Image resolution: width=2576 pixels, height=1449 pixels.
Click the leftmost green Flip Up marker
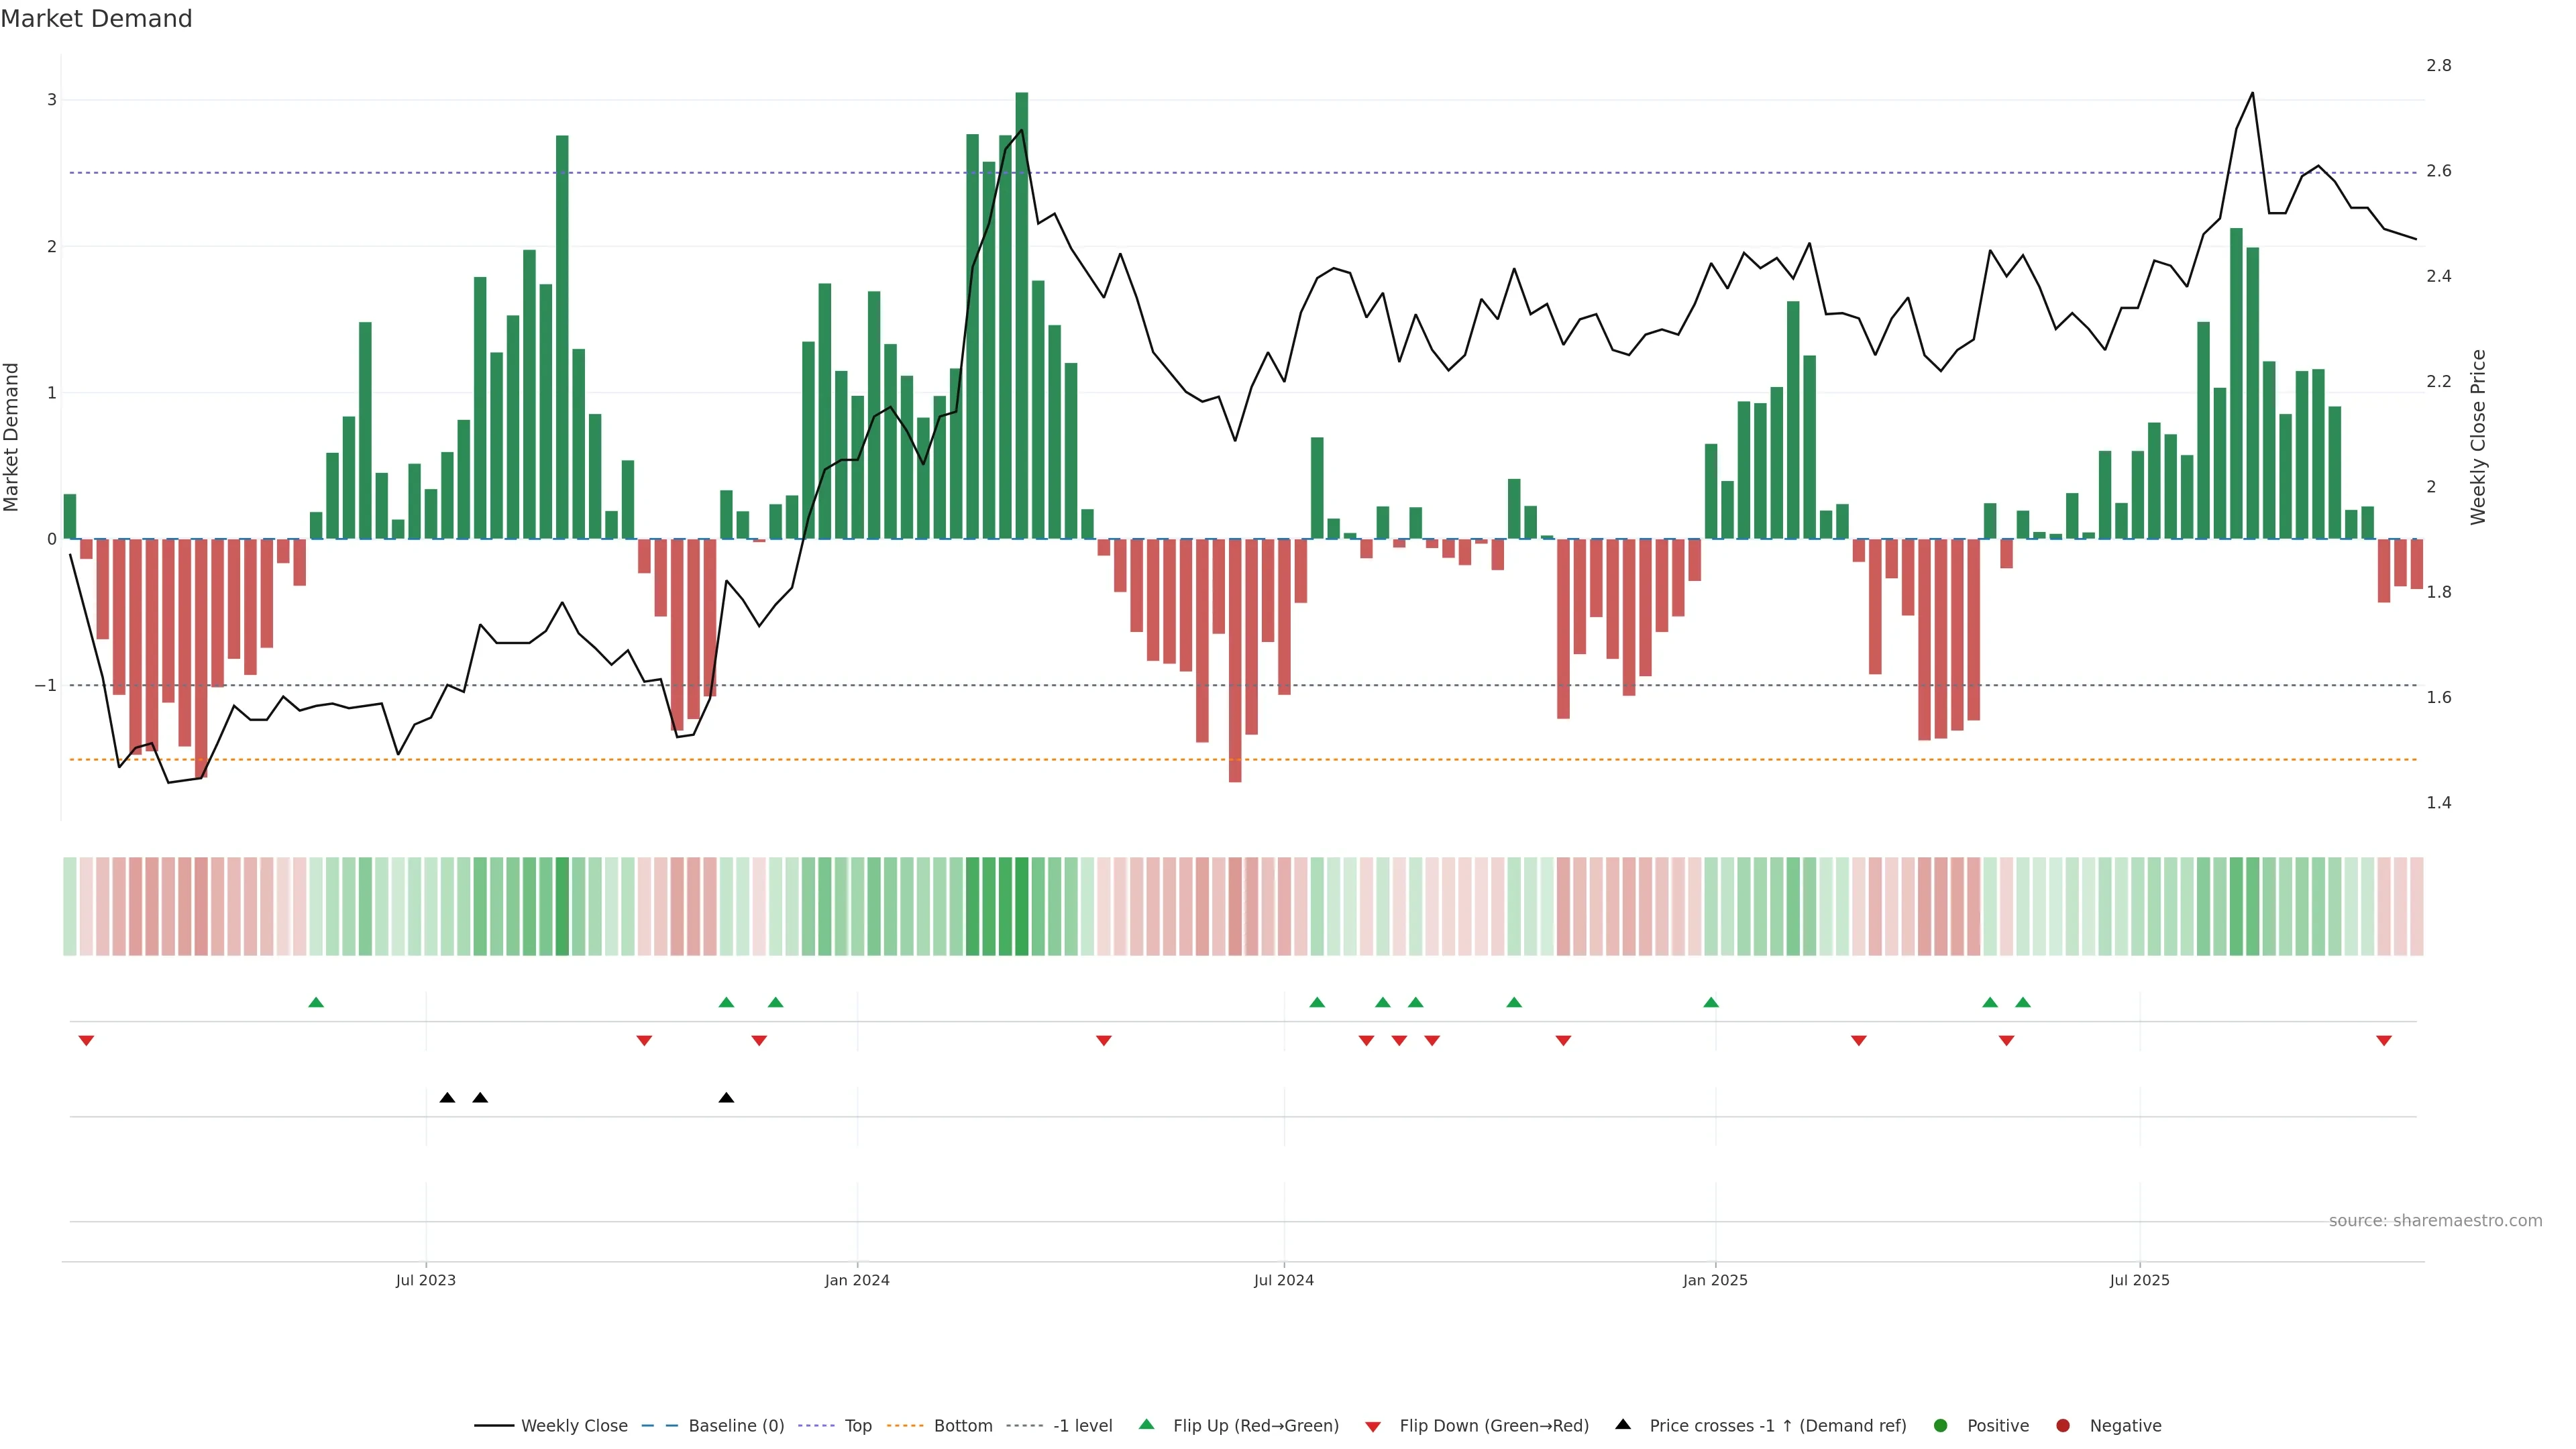point(316,1002)
